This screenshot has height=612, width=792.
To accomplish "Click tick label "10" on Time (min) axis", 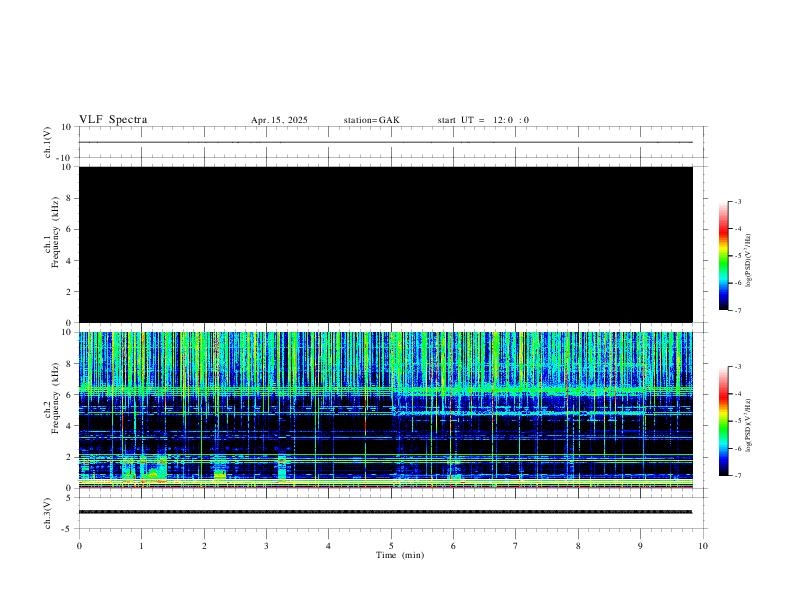I will pyautogui.click(x=703, y=546).
